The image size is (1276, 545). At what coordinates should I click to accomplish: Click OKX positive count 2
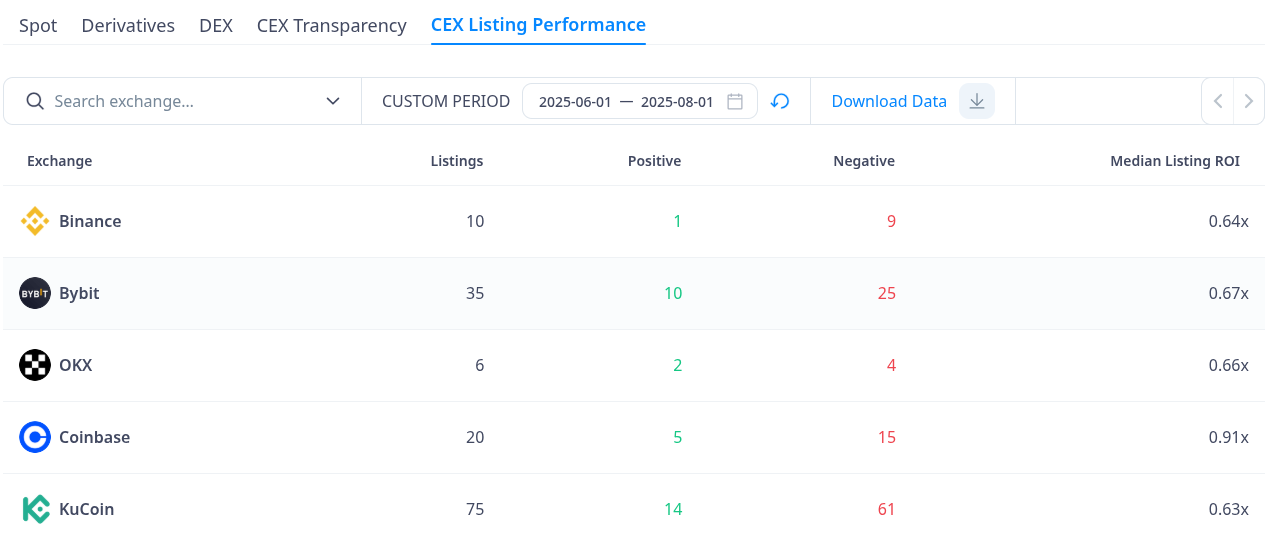click(x=677, y=365)
